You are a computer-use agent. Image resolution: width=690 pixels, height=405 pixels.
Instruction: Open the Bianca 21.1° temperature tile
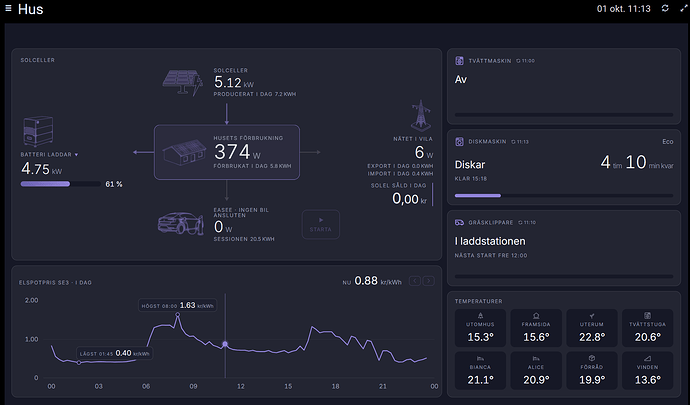click(x=480, y=371)
